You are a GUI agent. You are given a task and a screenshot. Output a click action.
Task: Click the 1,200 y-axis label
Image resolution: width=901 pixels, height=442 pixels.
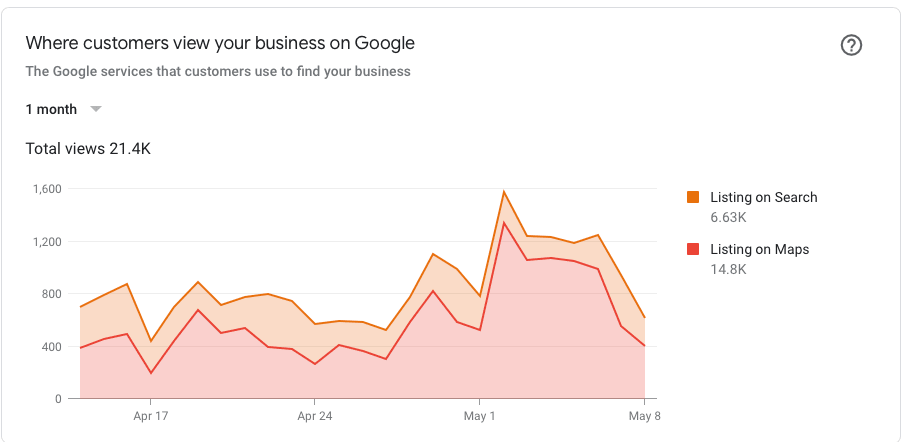47,242
